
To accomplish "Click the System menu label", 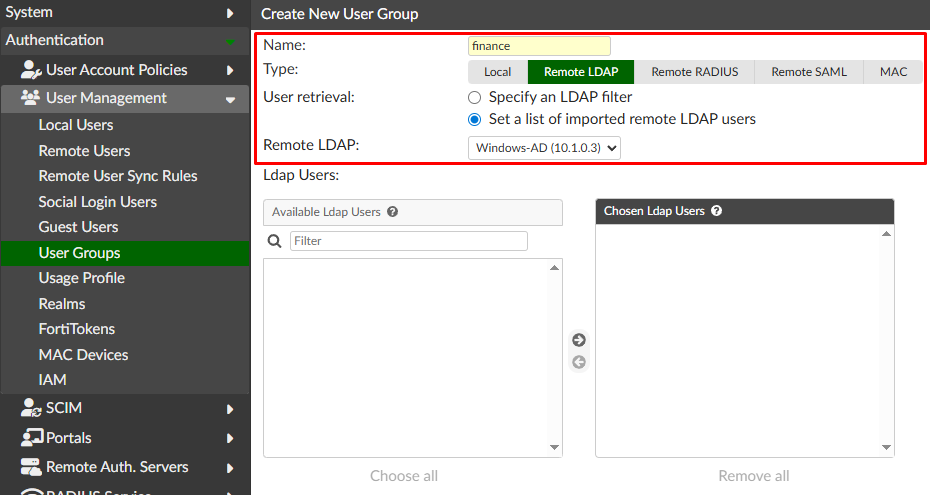I will click(29, 12).
